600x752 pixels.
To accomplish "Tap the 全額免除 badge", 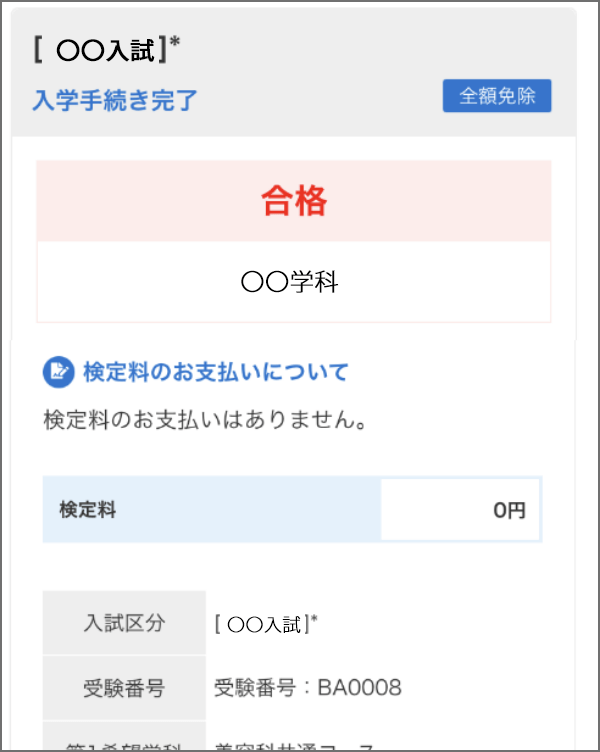I will (497, 96).
